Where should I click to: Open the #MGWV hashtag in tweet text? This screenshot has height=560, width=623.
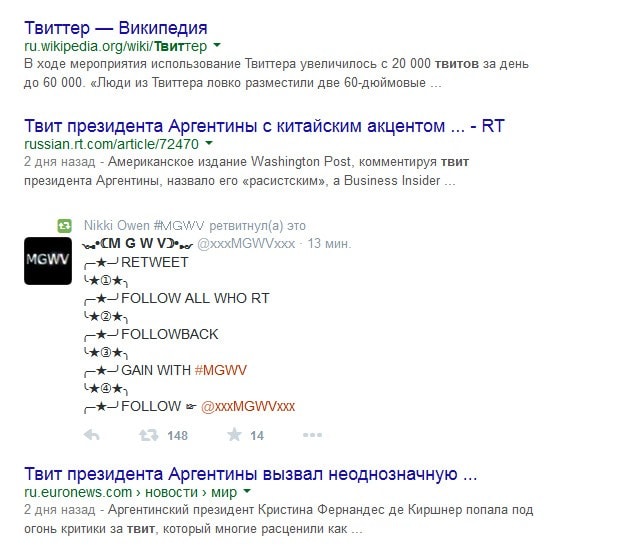(221, 370)
